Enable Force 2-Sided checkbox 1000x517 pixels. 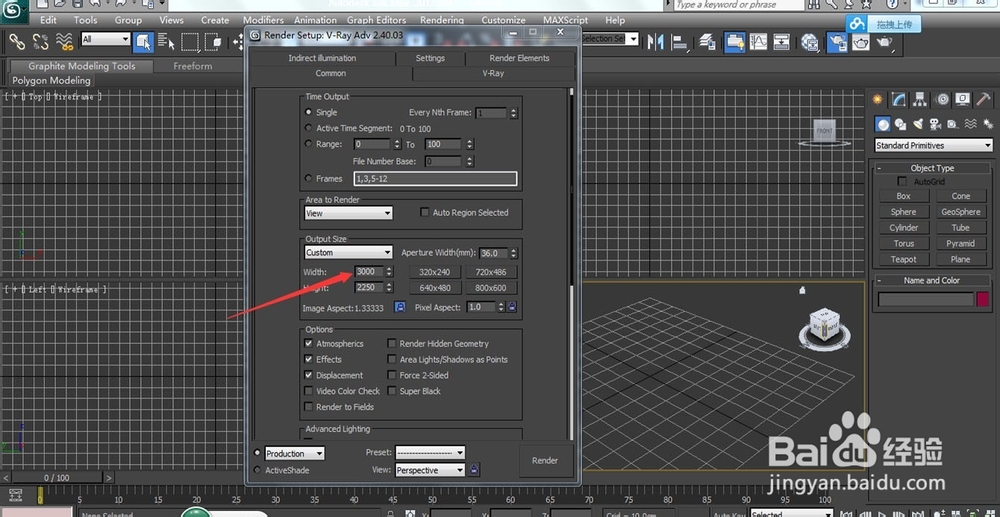click(x=392, y=375)
